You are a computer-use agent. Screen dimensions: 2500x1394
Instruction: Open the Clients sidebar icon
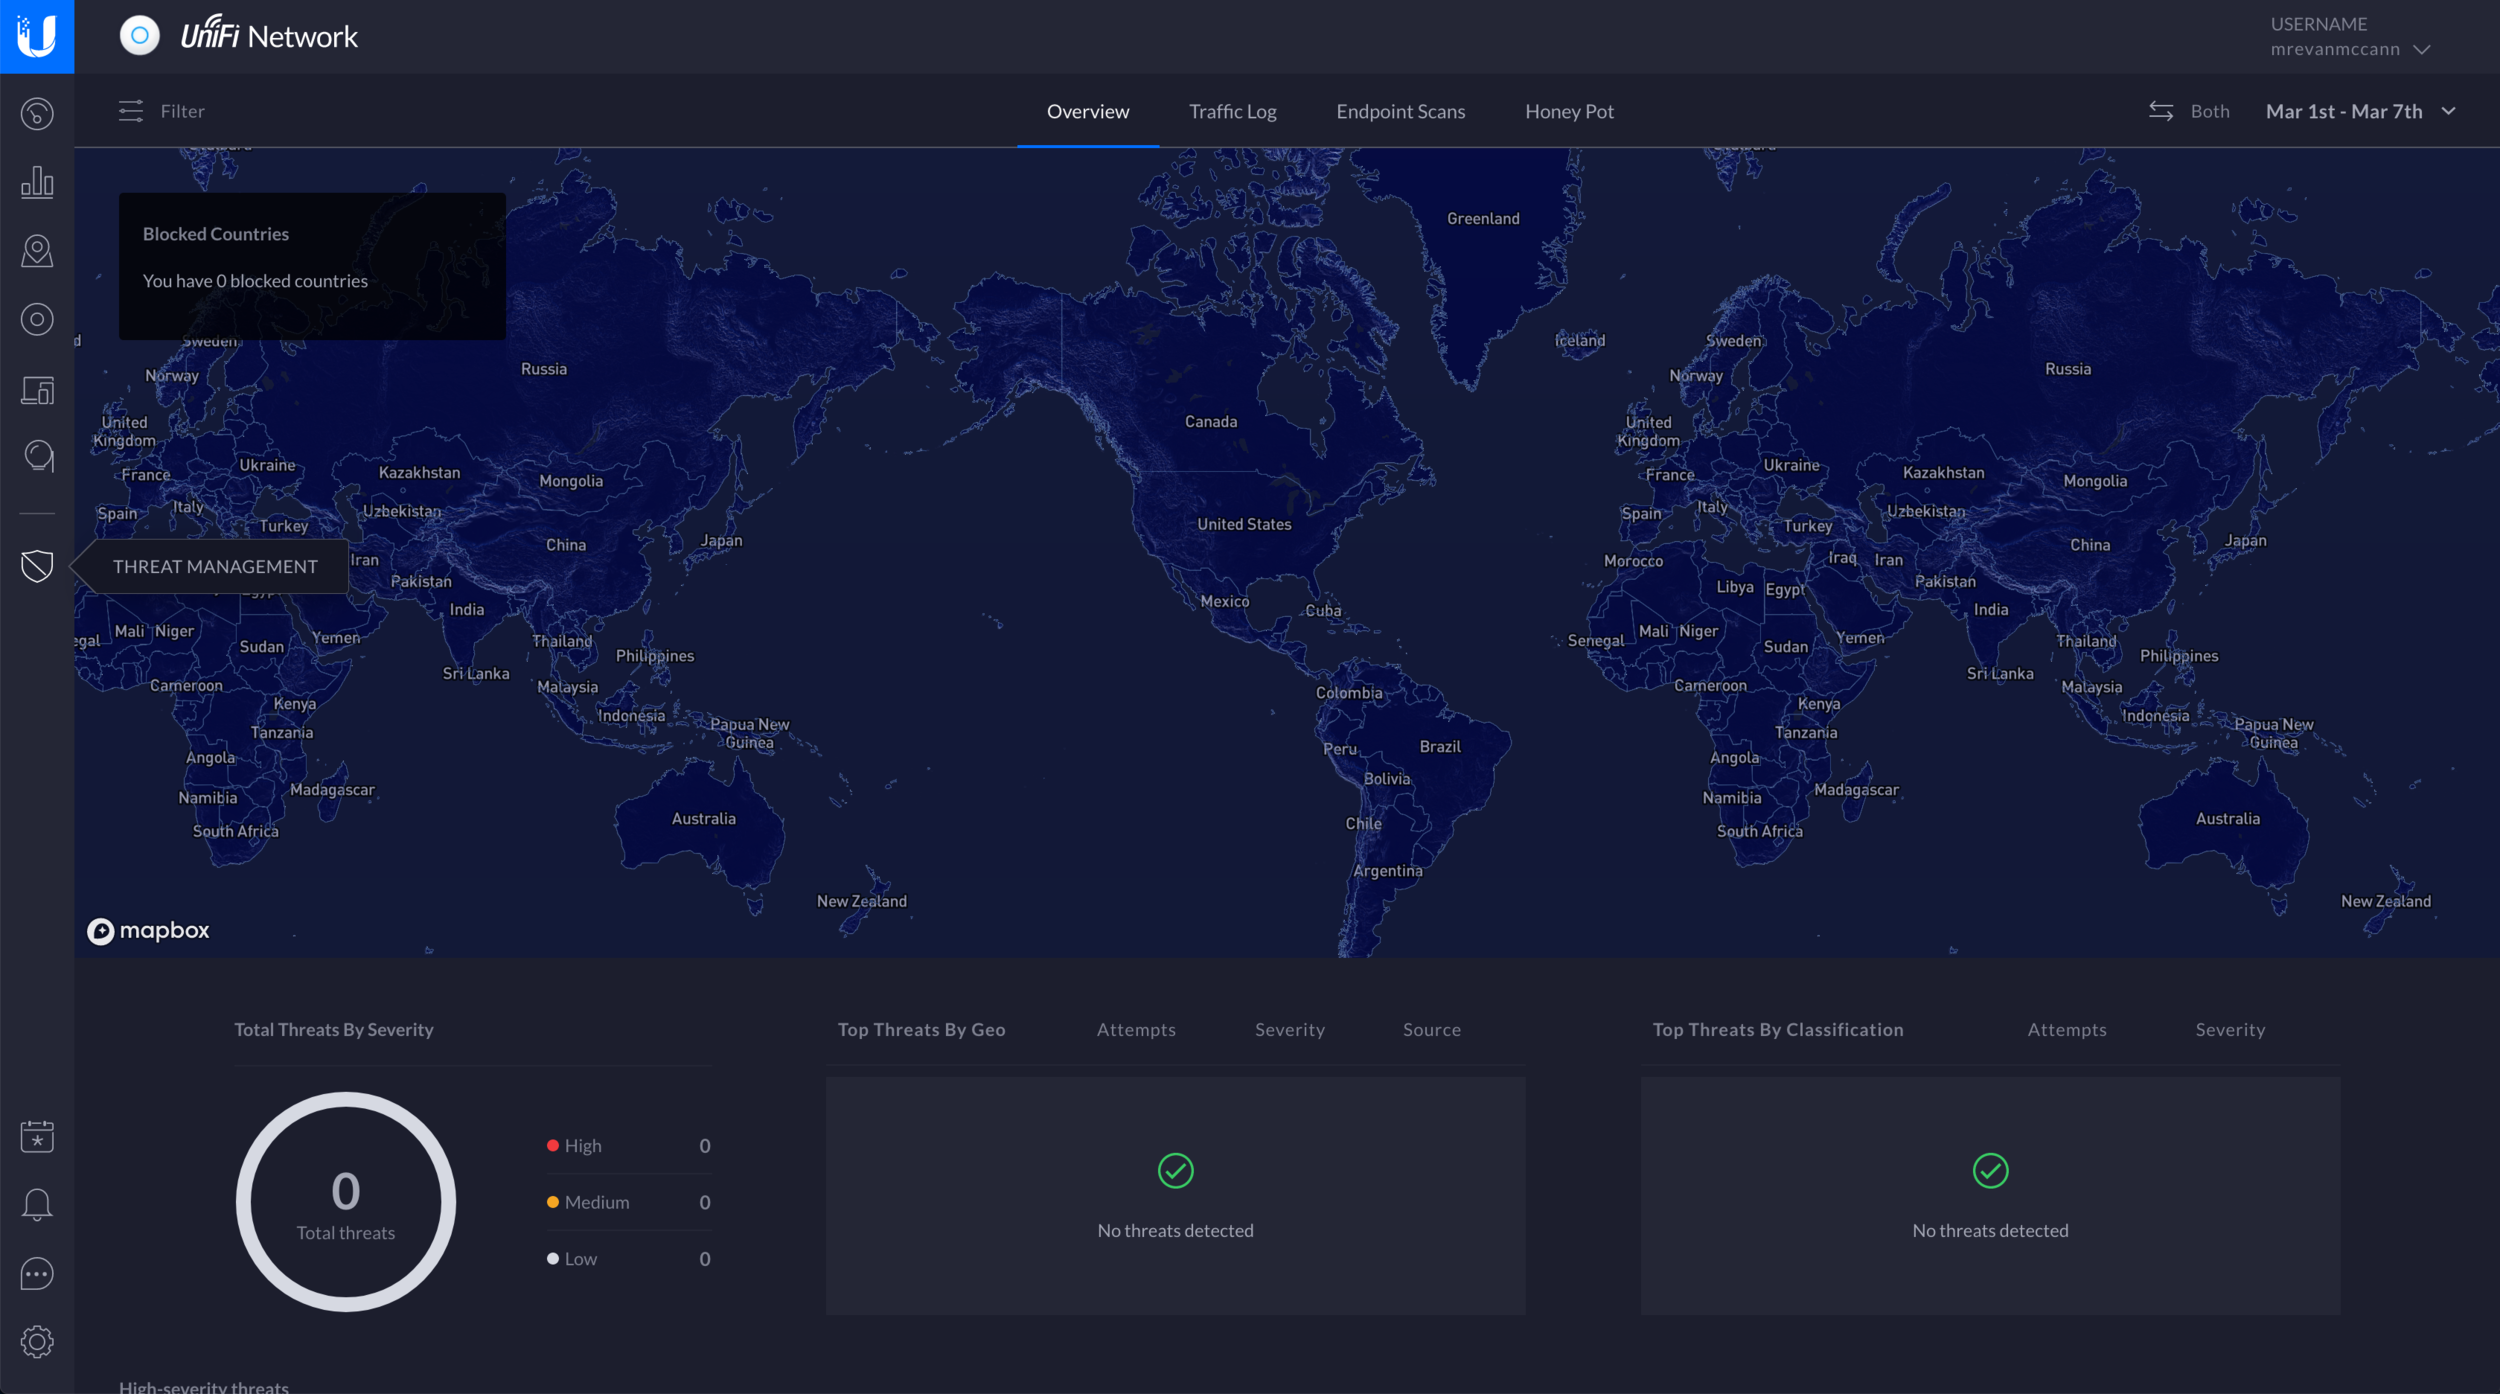(x=37, y=389)
